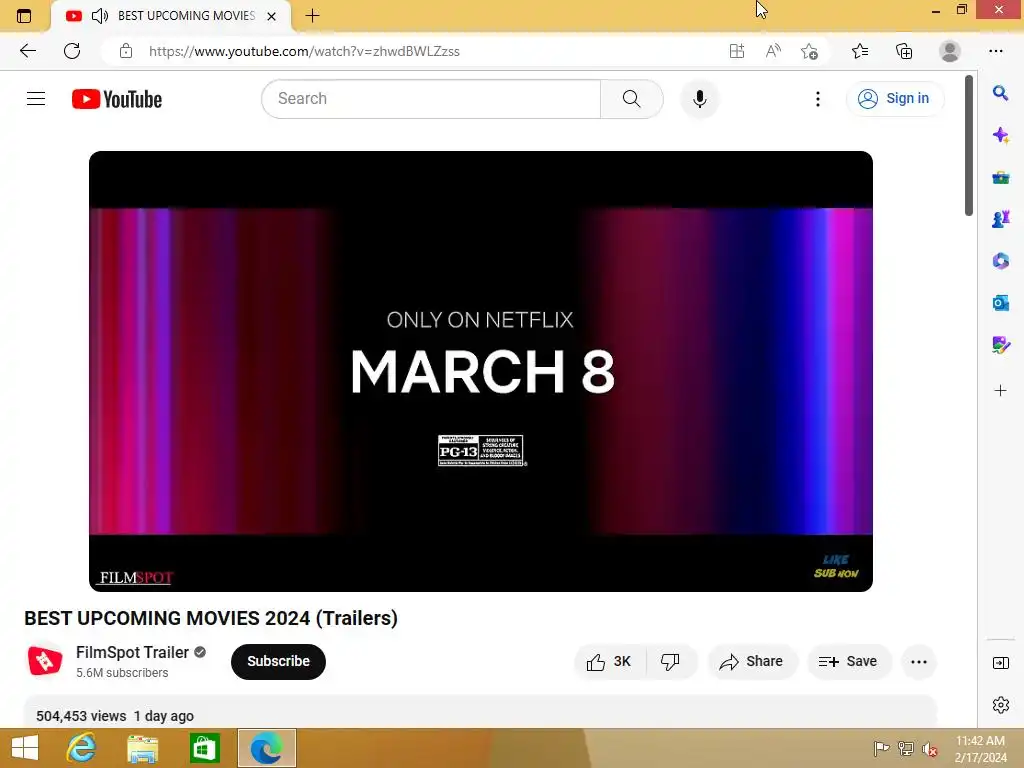Open Microsoft 365 sidebar icon
1024x768 pixels.
(x=1000, y=261)
